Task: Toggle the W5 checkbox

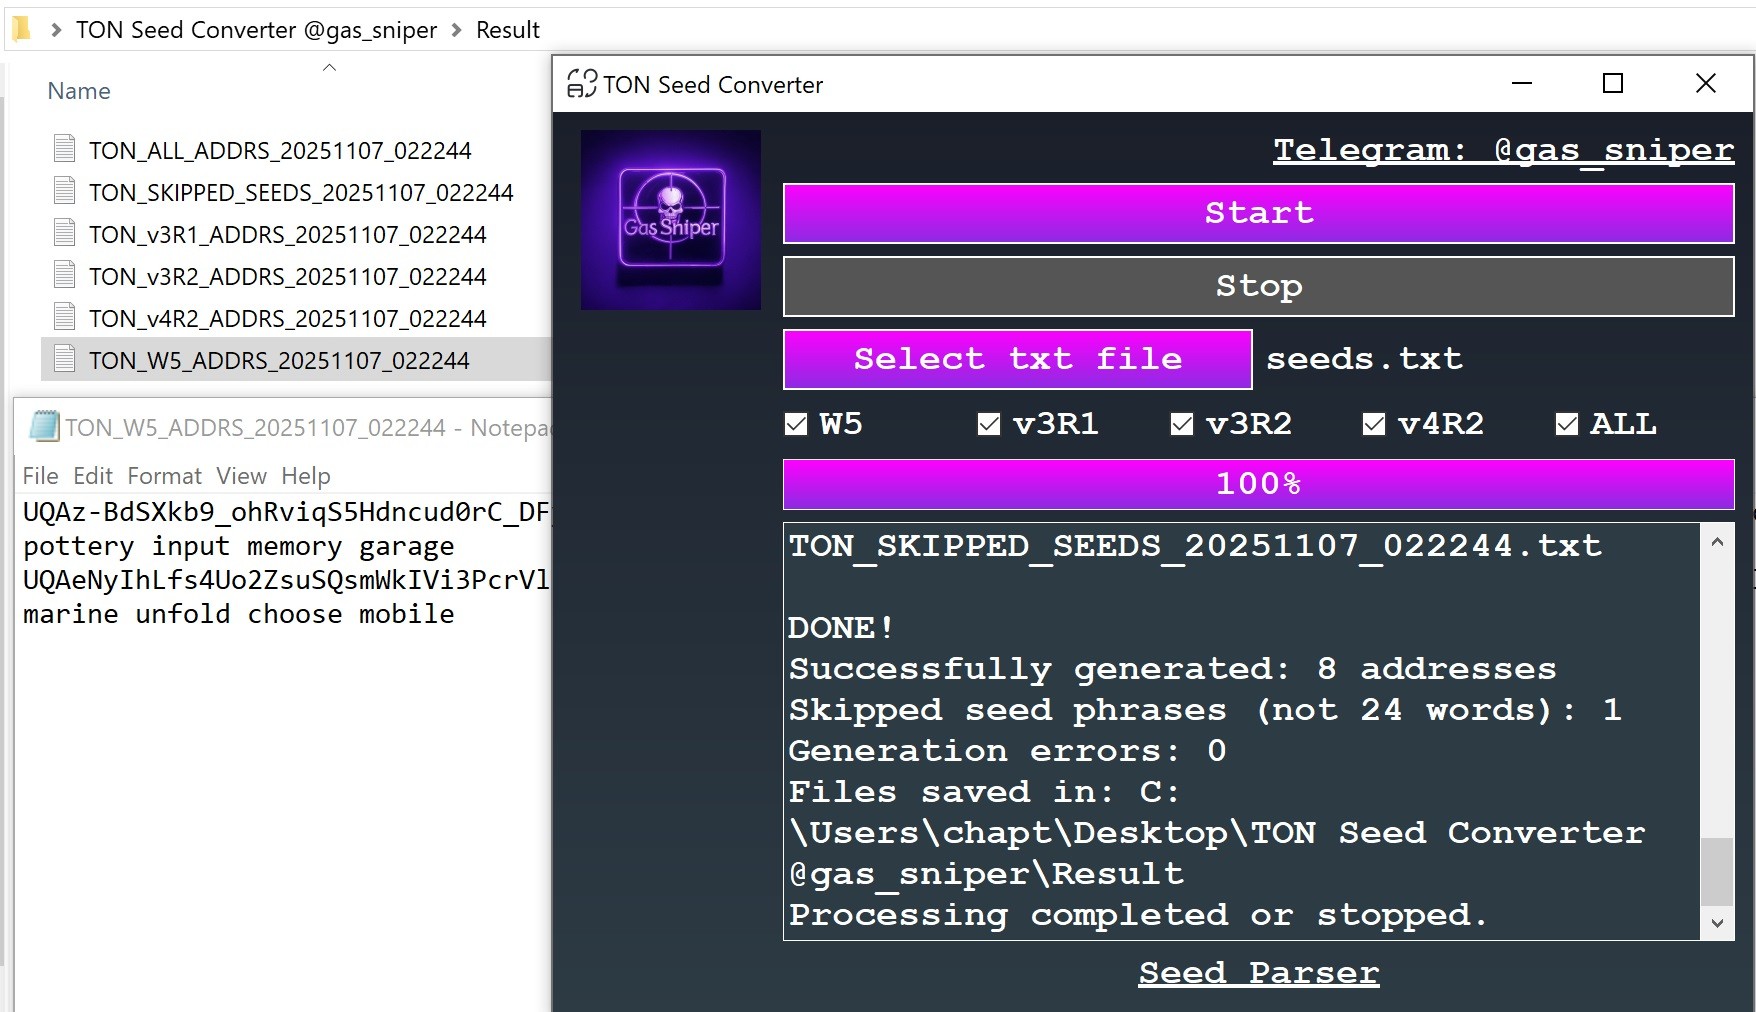Action: tap(796, 424)
